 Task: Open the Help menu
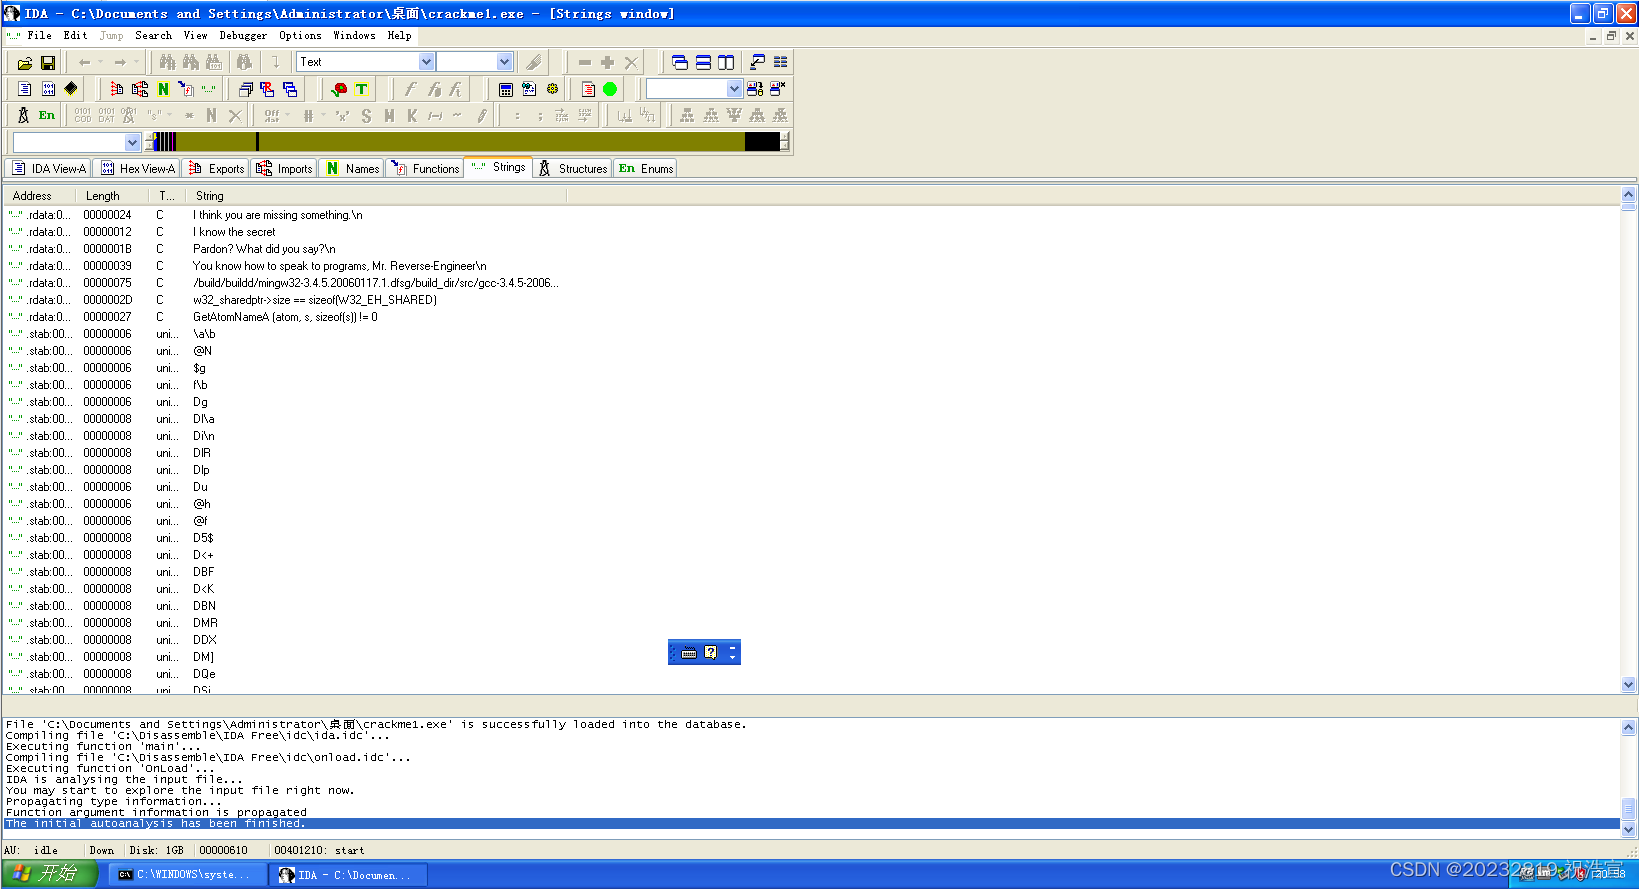399,35
